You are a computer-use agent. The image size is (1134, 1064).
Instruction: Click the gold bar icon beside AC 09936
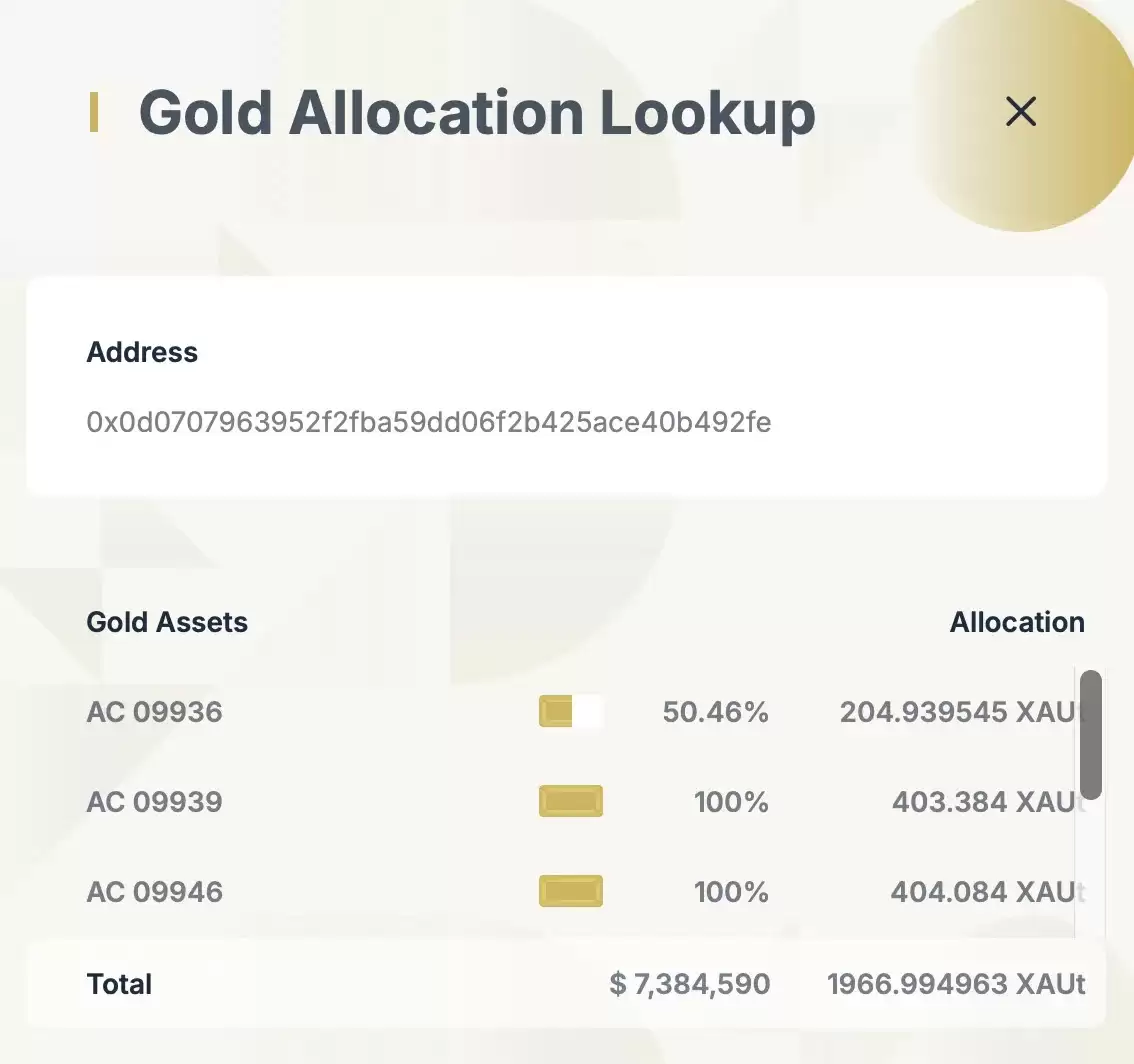click(570, 711)
